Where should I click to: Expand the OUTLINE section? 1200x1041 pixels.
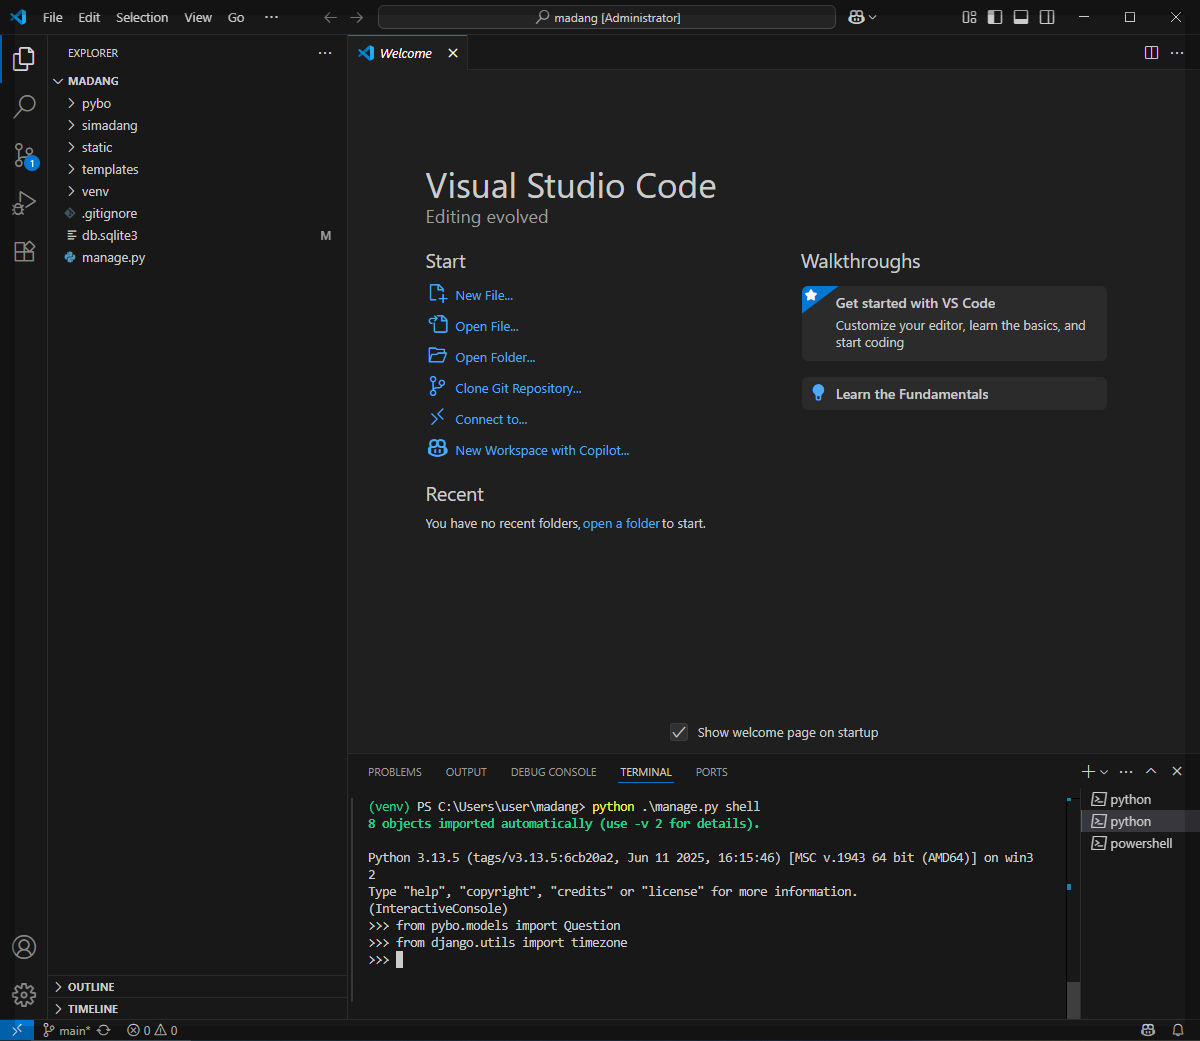click(x=197, y=987)
